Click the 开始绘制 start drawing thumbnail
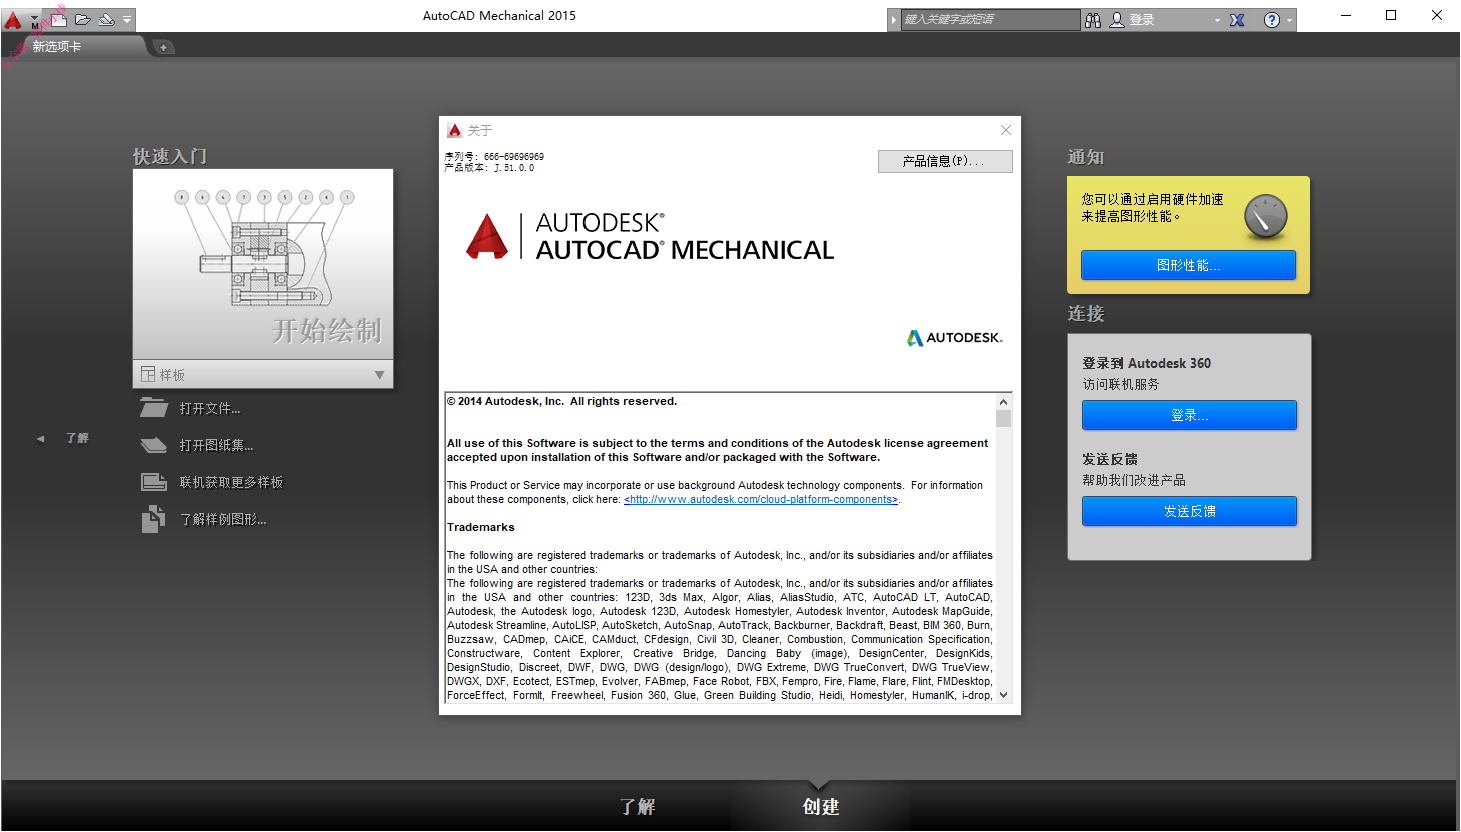The height and width of the screenshot is (832, 1461). click(x=263, y=264)
